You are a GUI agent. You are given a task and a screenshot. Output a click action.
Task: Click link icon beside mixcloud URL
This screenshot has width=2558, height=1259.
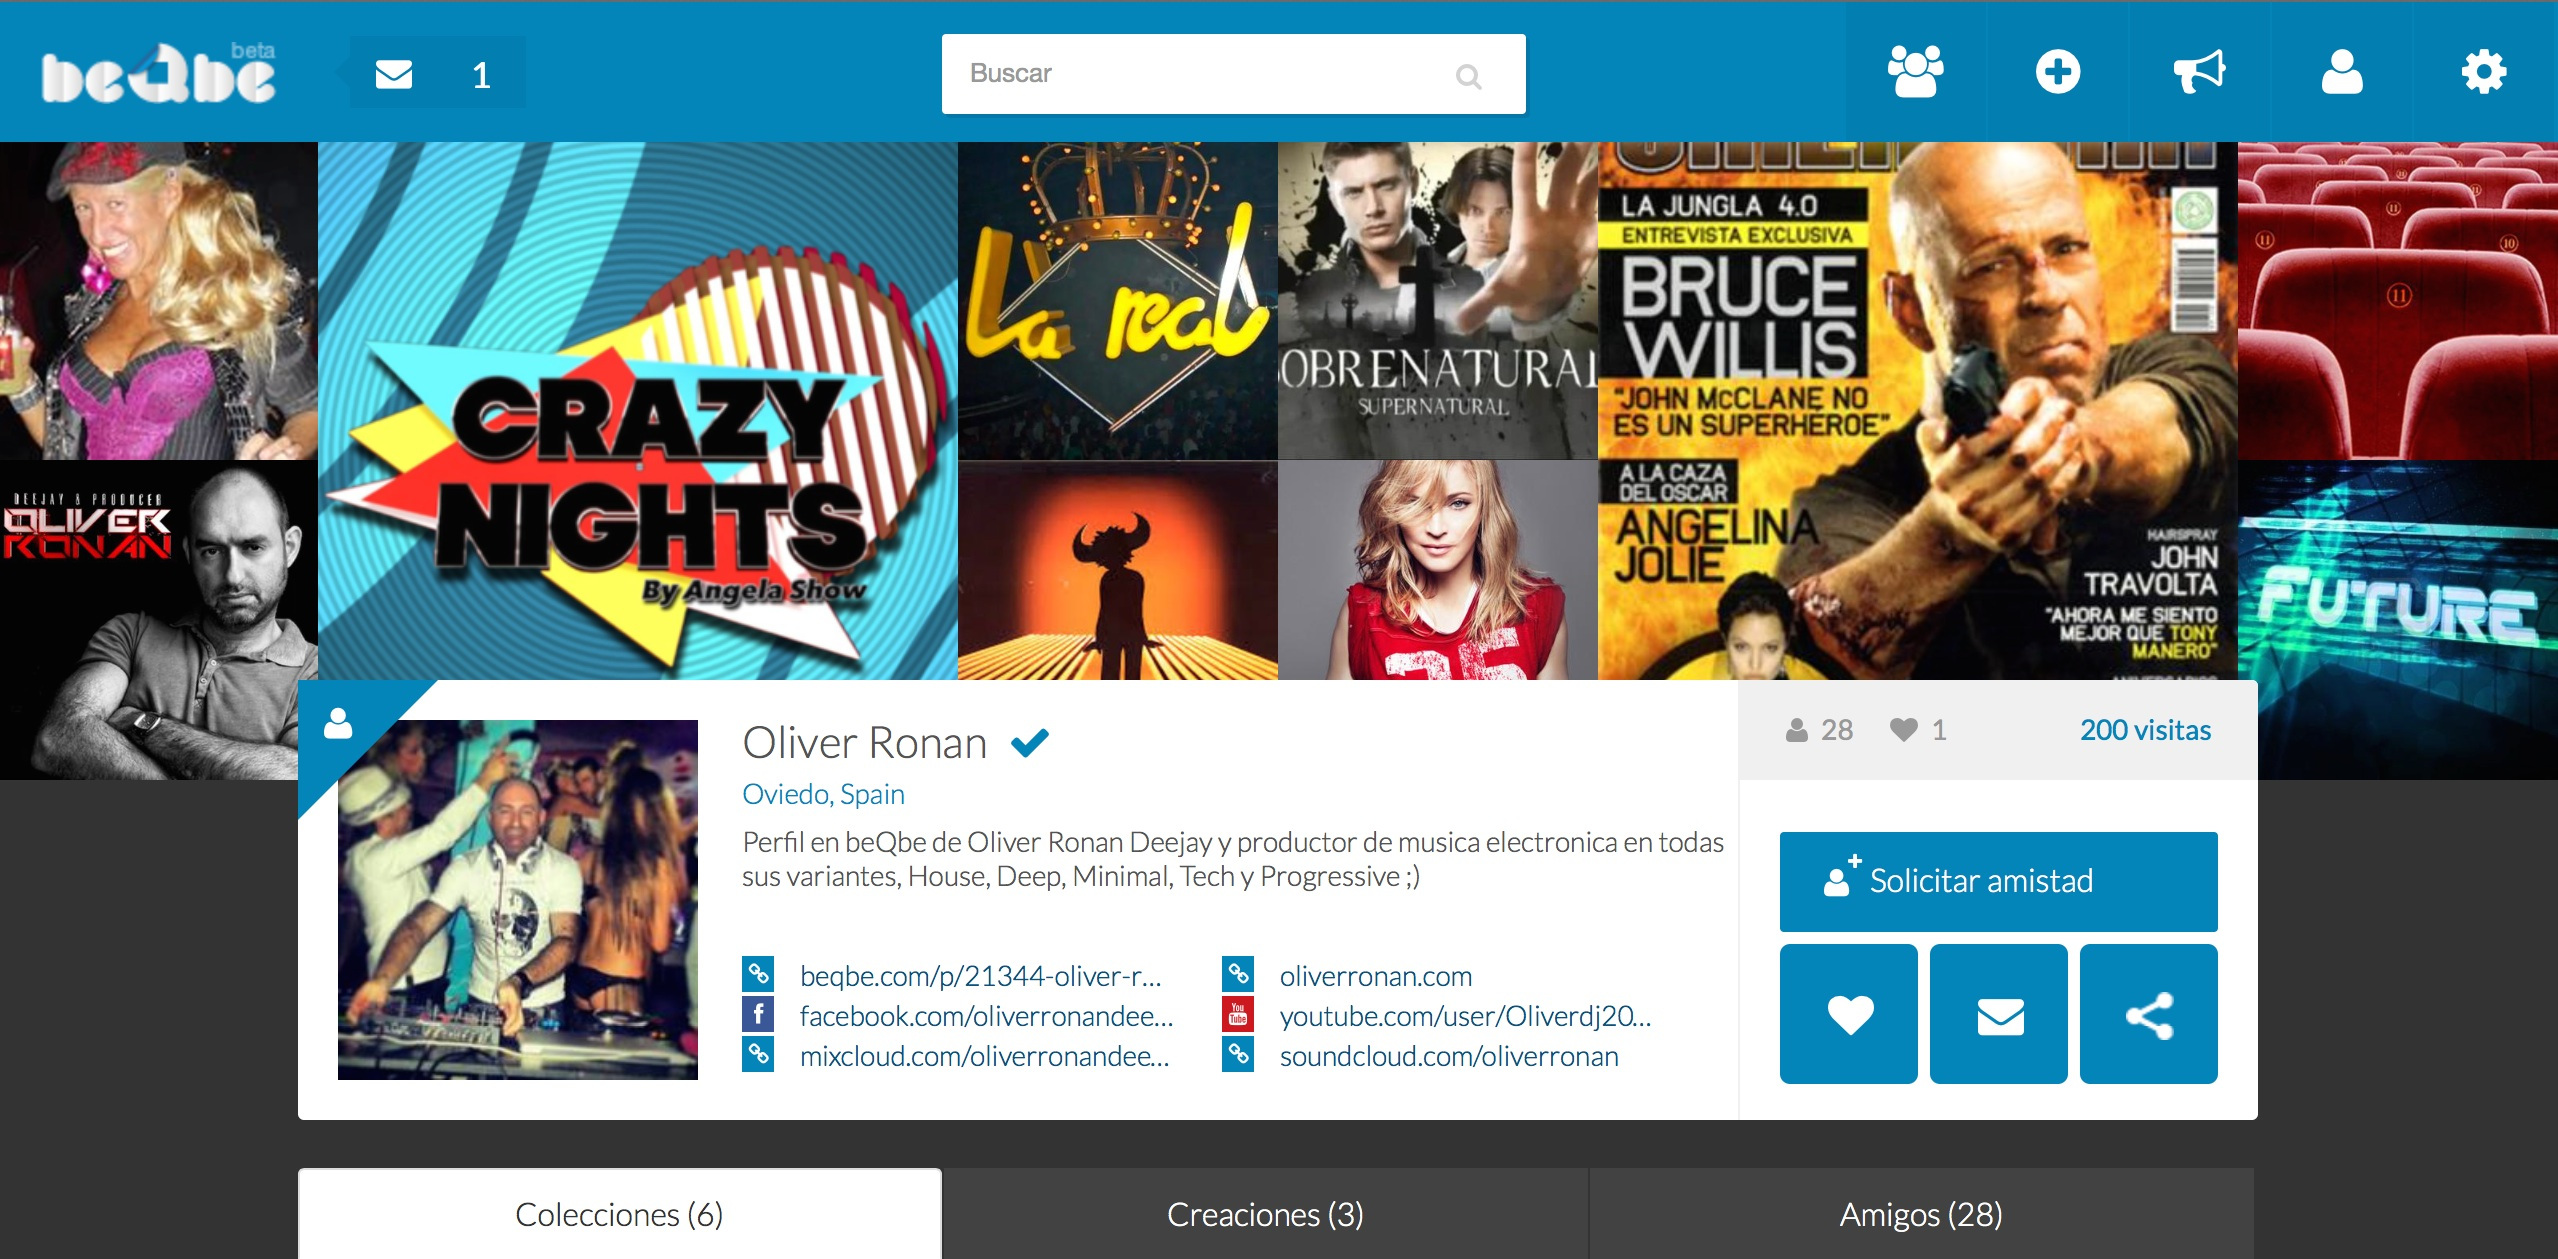click(758, 1054)
